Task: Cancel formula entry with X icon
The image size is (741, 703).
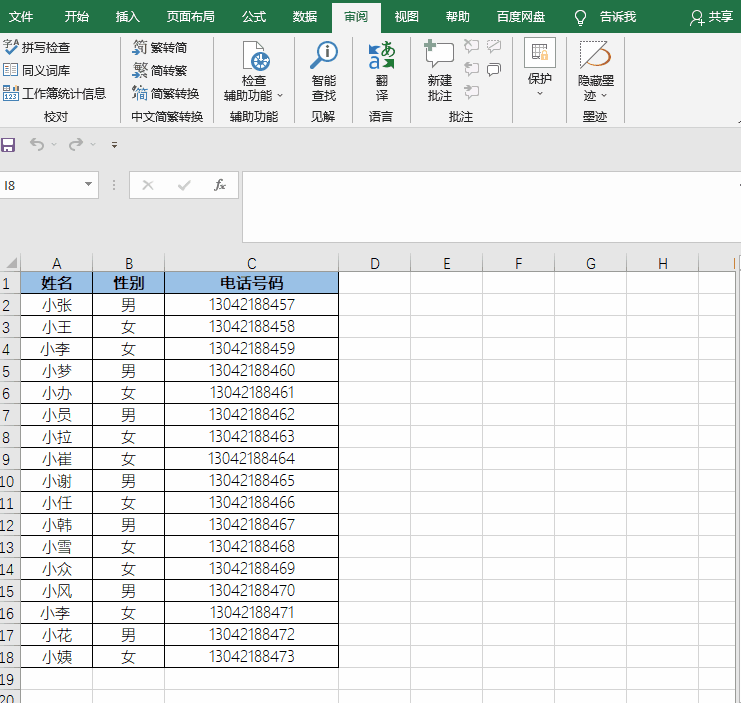Action: pyautogui.click(x=148, y=185)
